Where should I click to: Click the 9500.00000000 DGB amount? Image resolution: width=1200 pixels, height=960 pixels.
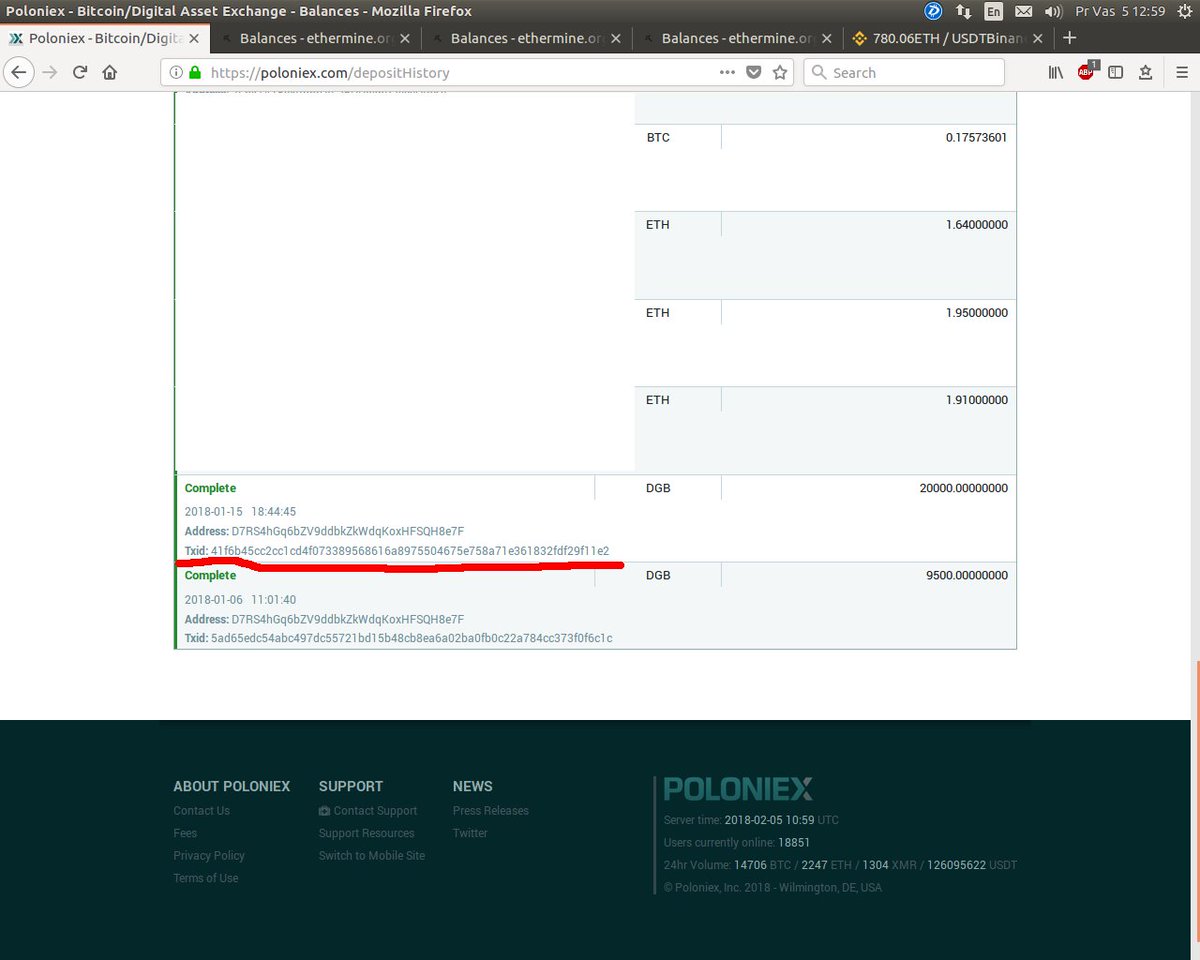click(967, 575)
